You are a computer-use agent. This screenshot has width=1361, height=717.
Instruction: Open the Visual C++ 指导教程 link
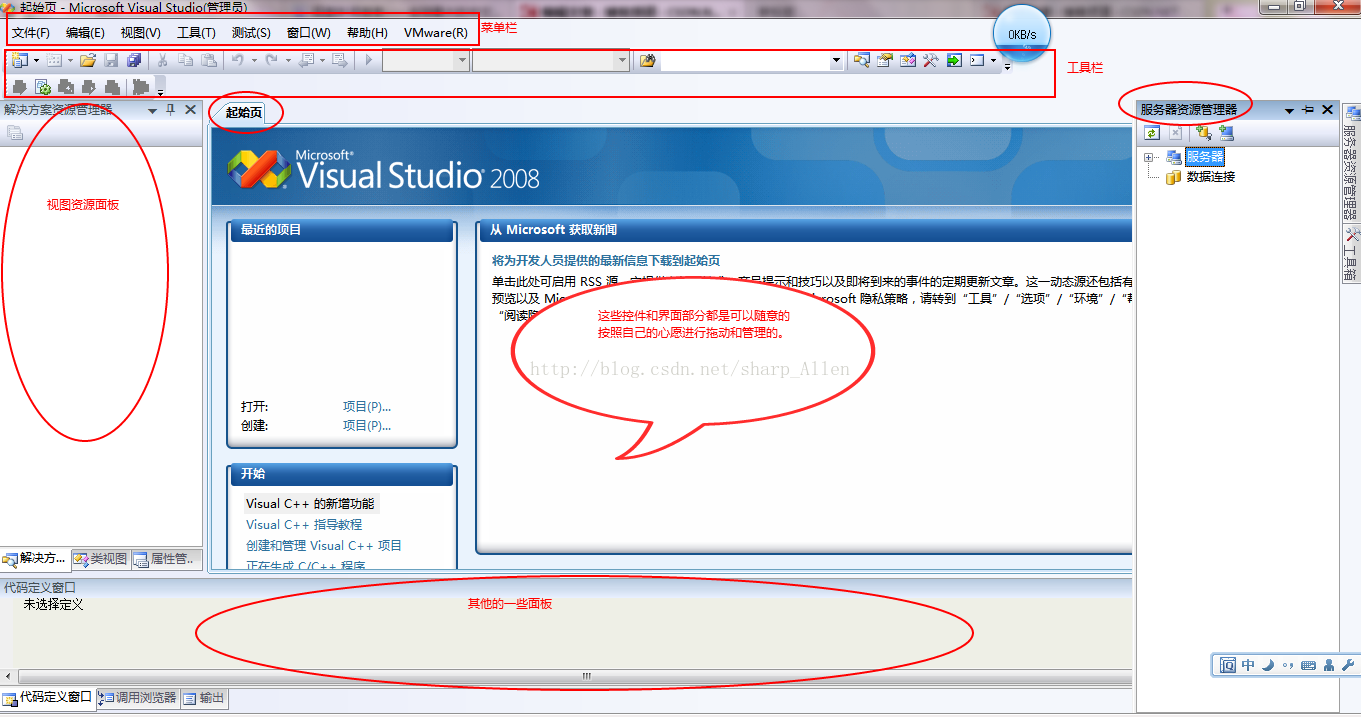click(x=304, y=524)
